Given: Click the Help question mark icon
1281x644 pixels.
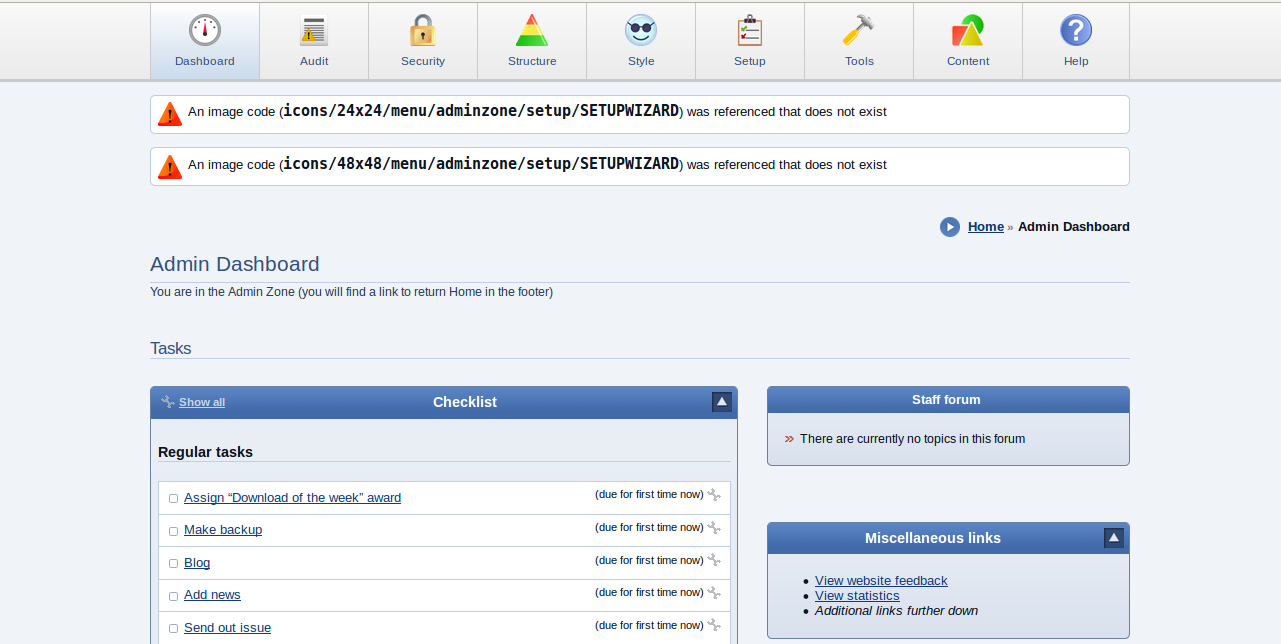Looking at the screenshot, I should click(1076, 31).
